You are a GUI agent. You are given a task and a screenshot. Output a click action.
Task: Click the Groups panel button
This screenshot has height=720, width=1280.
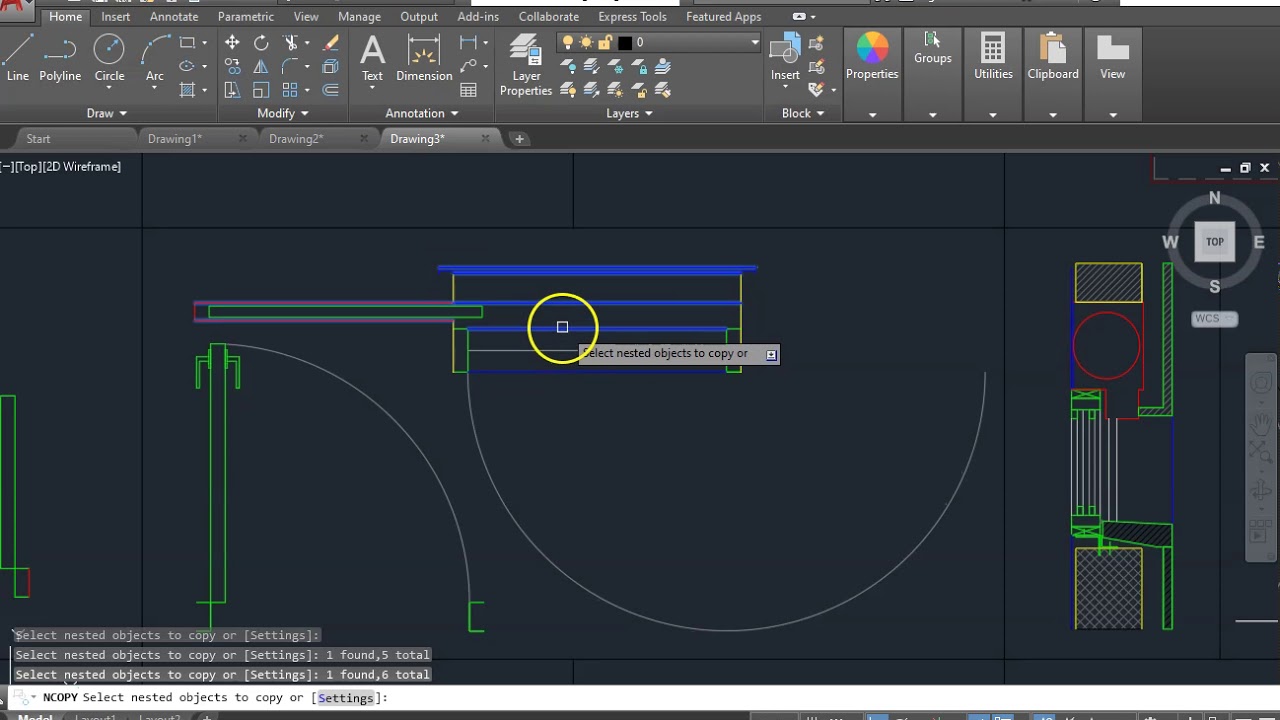point(932,48)
